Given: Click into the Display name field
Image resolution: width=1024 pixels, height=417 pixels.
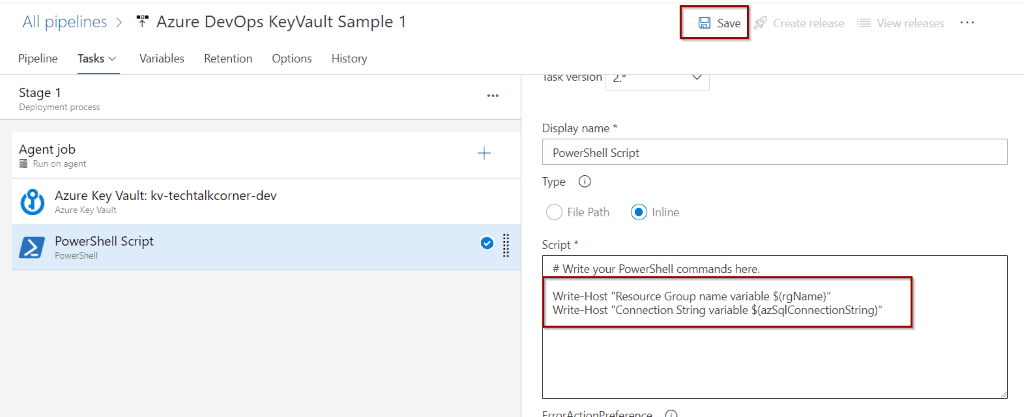Looking at the screenshot, I should click(775, 153).
